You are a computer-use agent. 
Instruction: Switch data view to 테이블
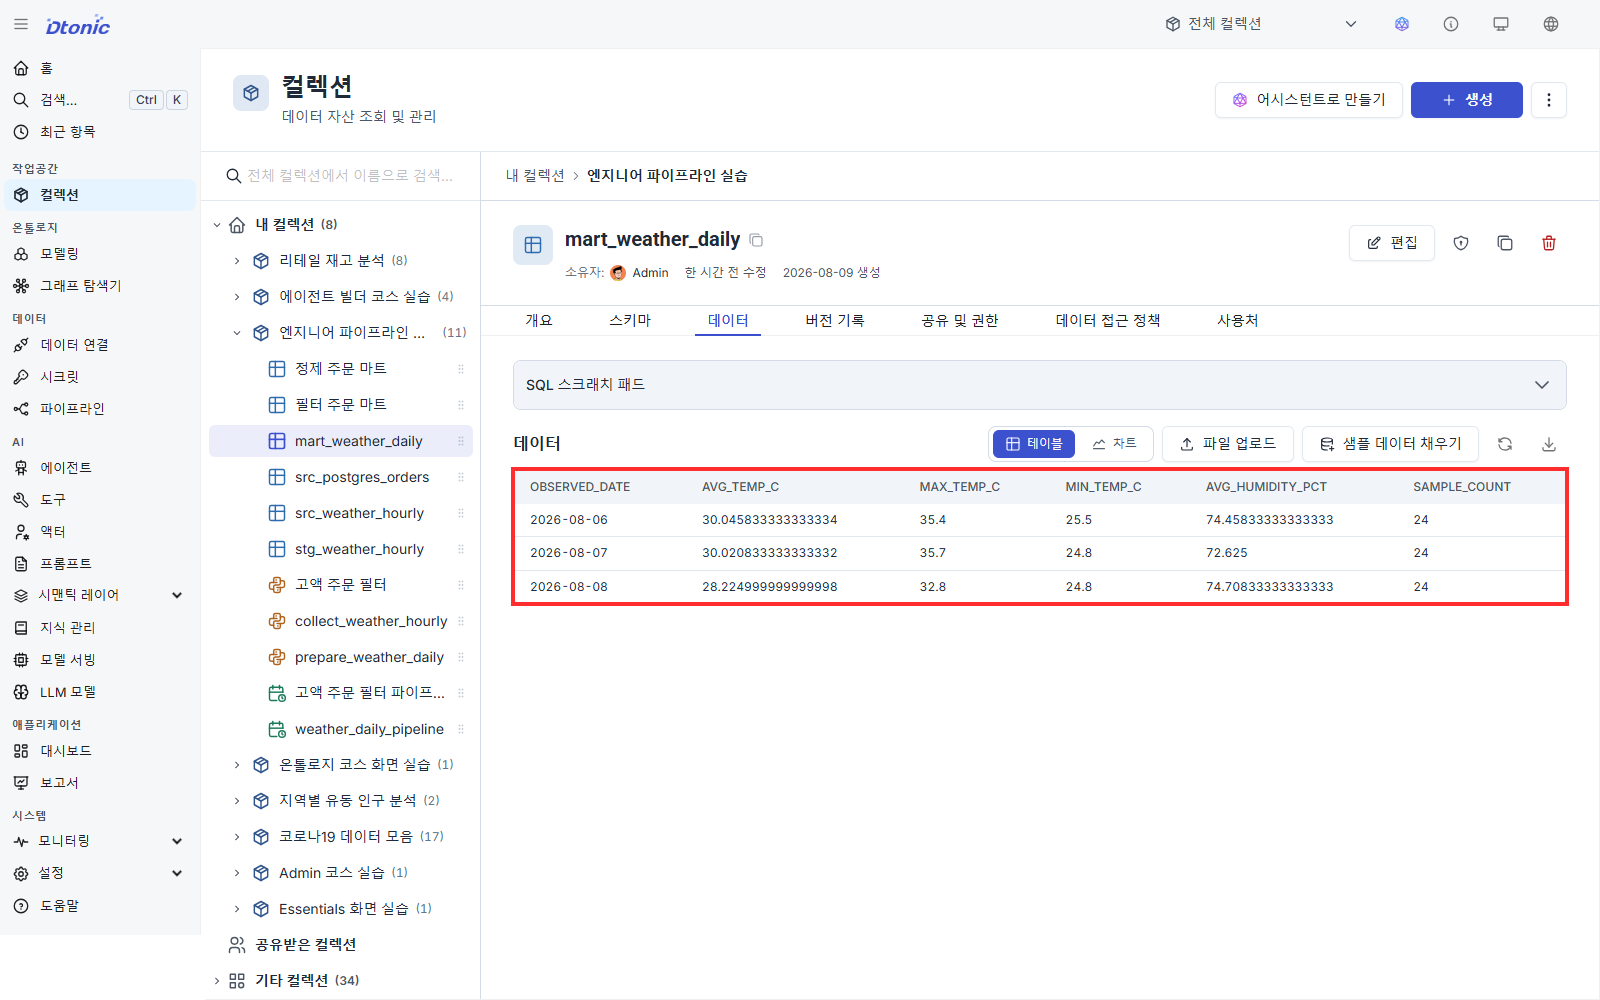click(1034, 444)
